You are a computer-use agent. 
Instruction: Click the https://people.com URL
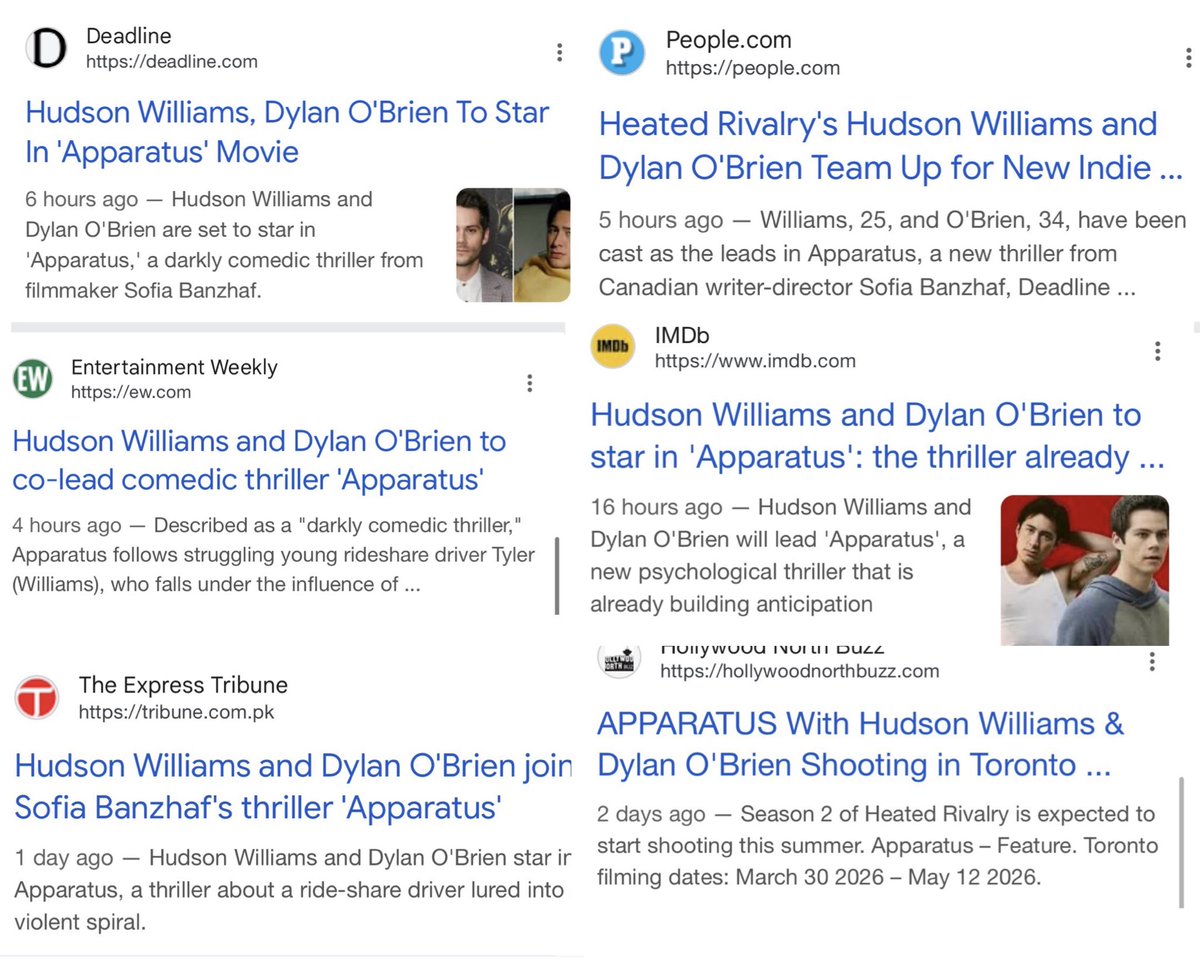click(x=752, y=68)
